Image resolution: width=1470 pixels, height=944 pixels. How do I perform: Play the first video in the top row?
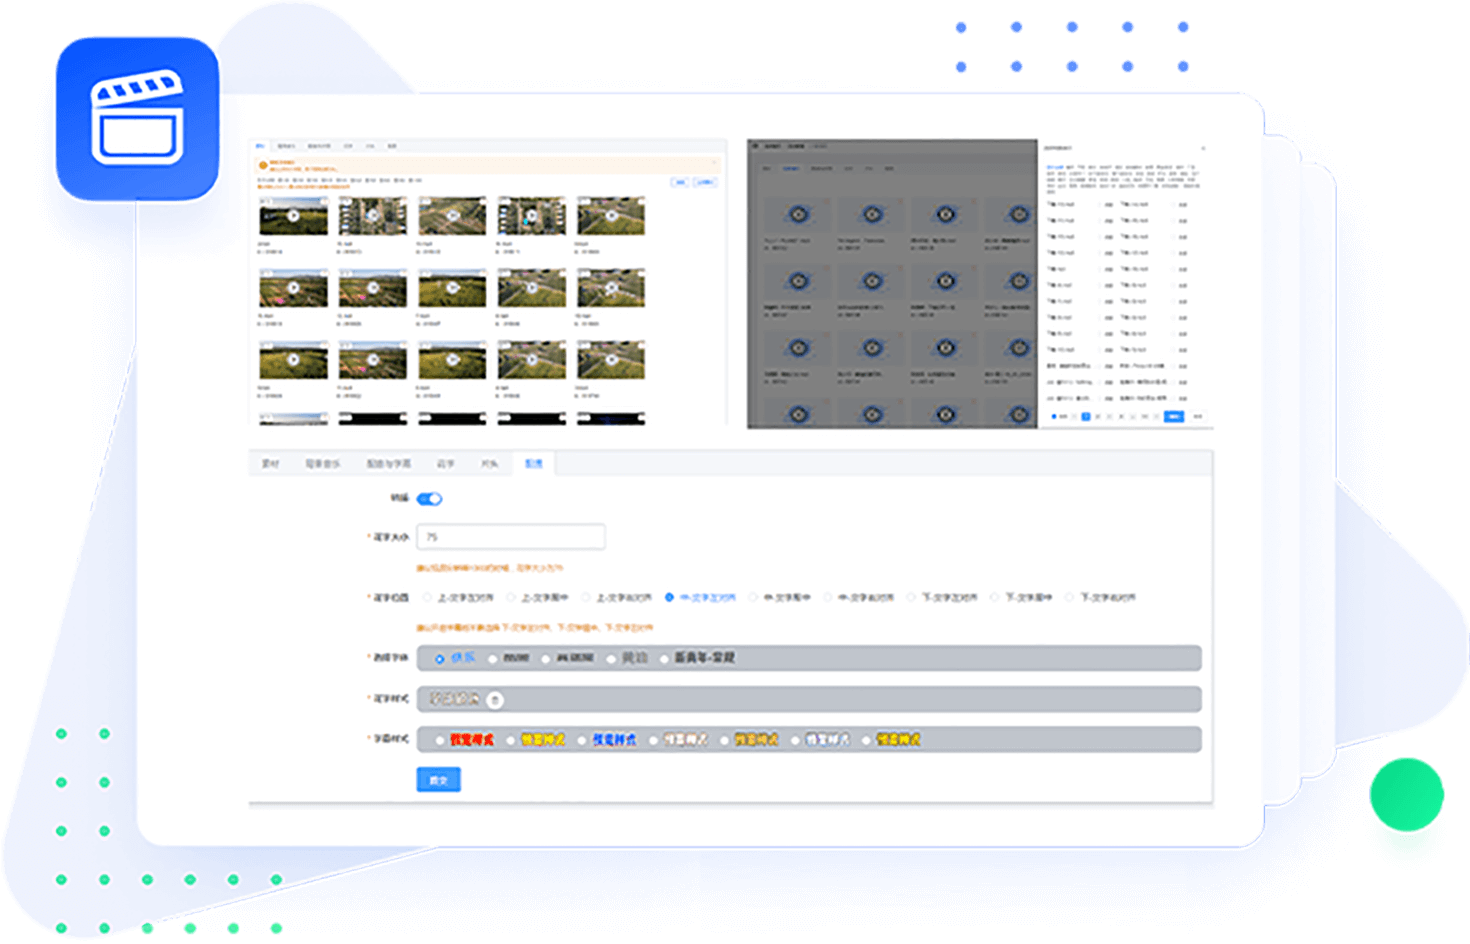click(x=293, y=216)
